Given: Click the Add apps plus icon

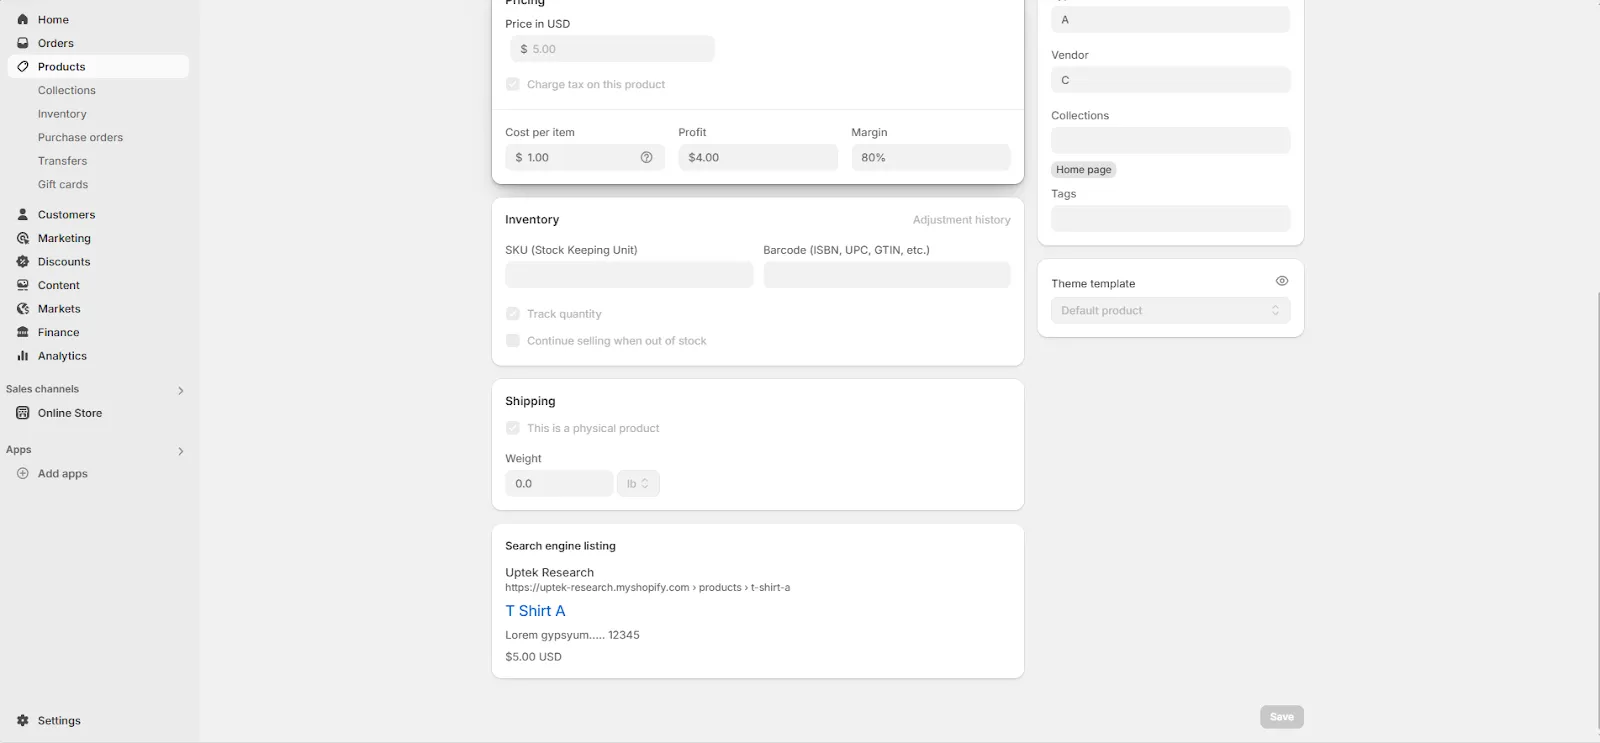Looking at the screenshot, I should 23,473.
